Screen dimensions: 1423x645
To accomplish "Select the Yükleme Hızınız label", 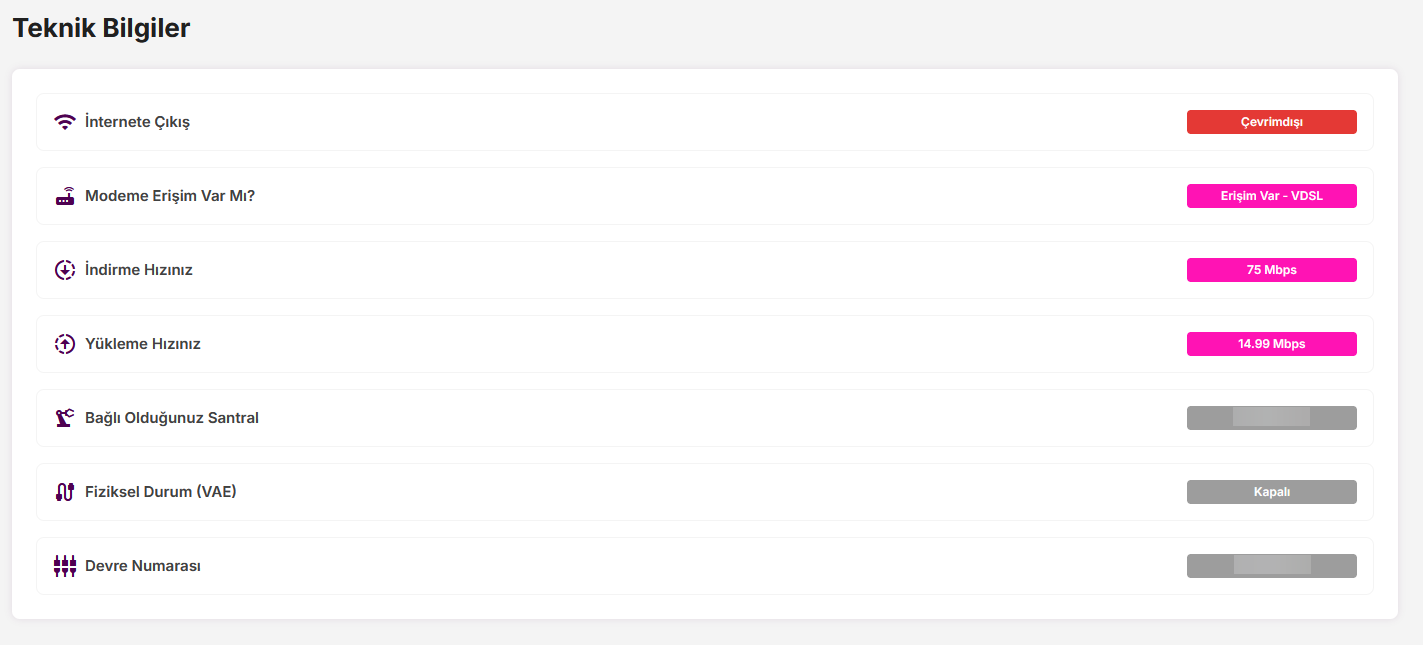I will coord(143,344).
